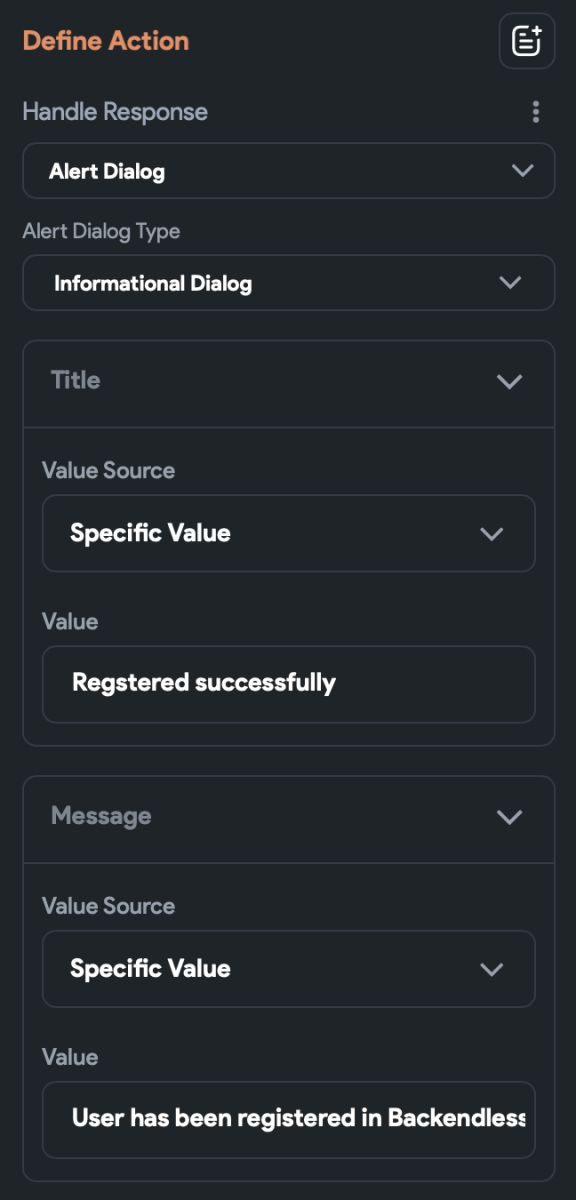Click the chevron arrow beside Informational Dialog
This screenshot has width=576, height=1200.
[x=510, y=283]
